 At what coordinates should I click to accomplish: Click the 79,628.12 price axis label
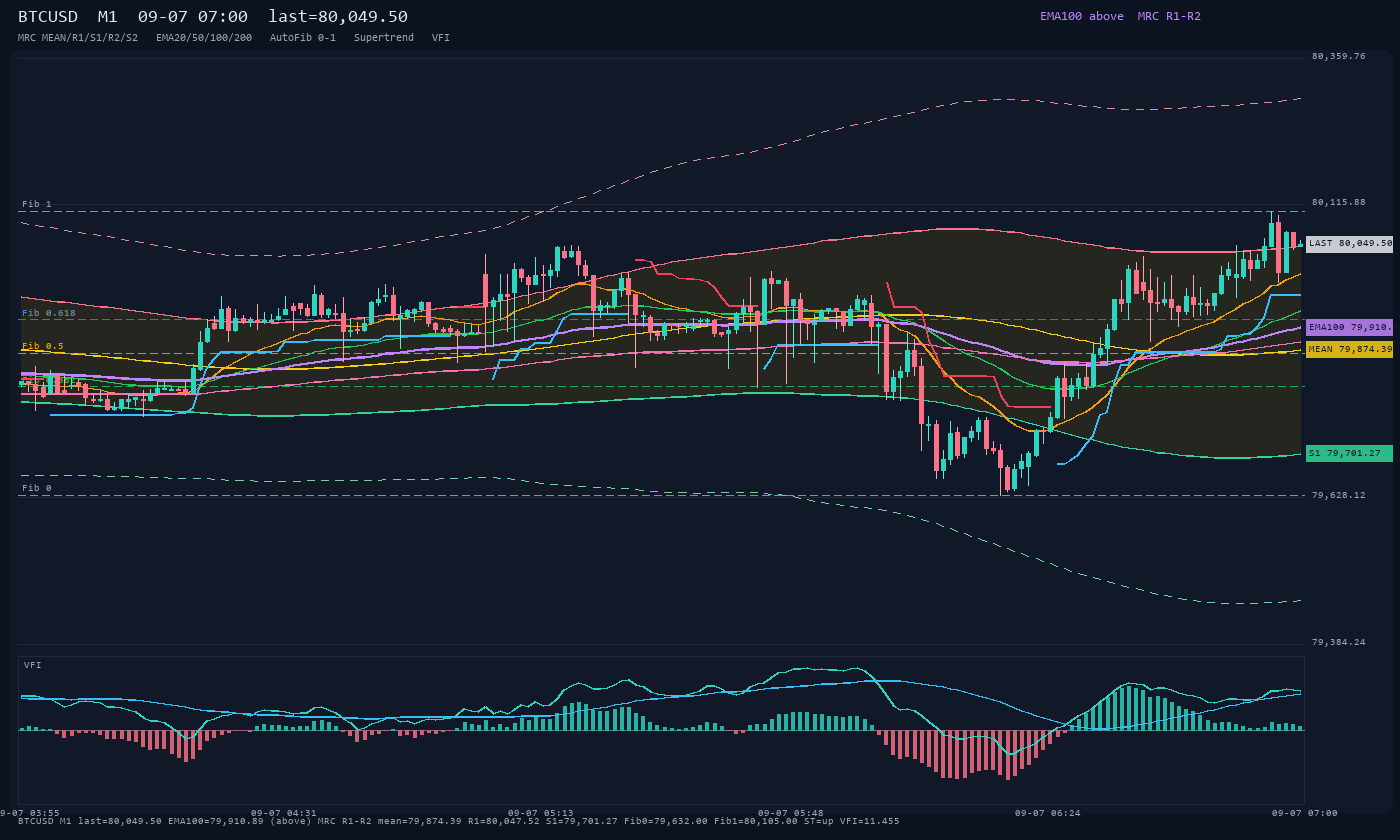click(x=1338, y=494)
